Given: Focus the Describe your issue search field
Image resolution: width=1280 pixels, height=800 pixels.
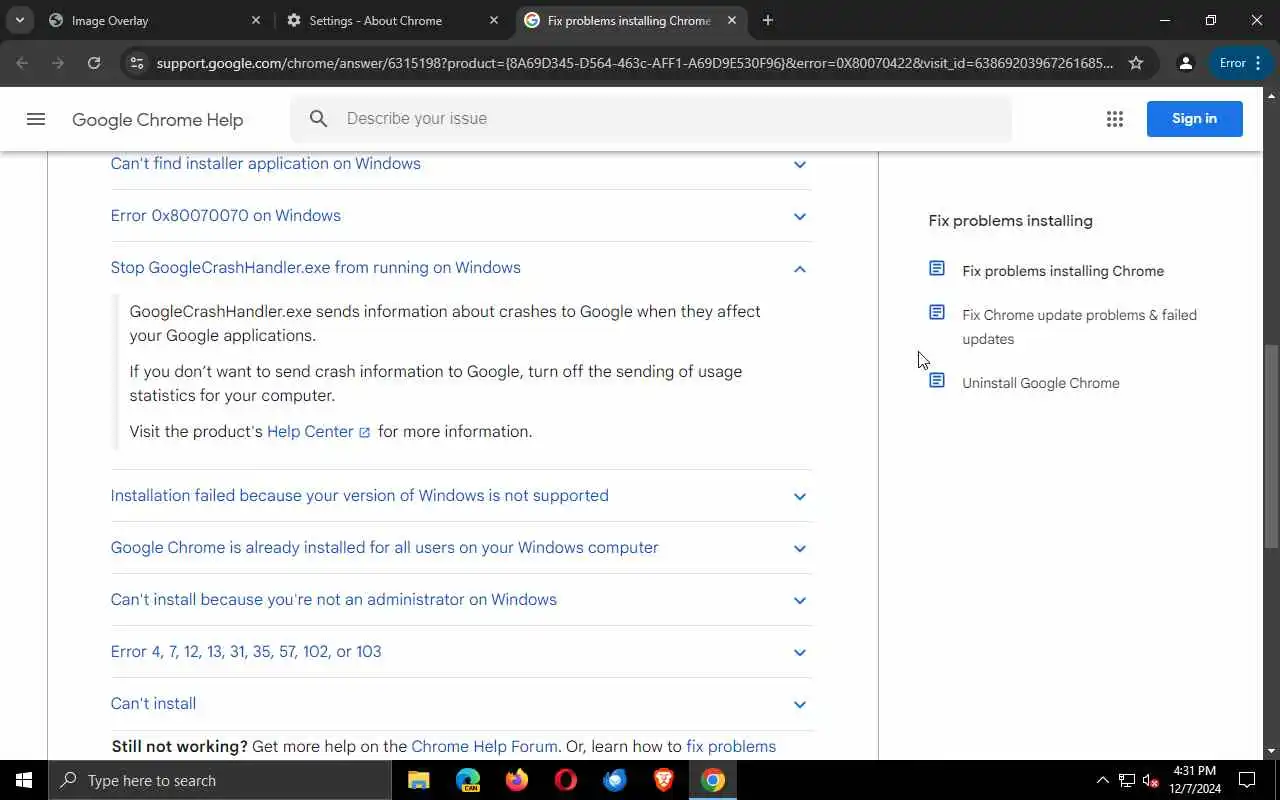Looking at the screenshot, I should [x=651, y=119].
